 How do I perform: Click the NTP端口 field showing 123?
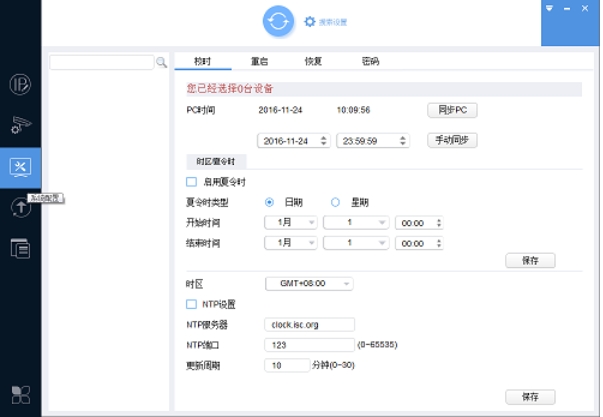(x=309, y=345)
